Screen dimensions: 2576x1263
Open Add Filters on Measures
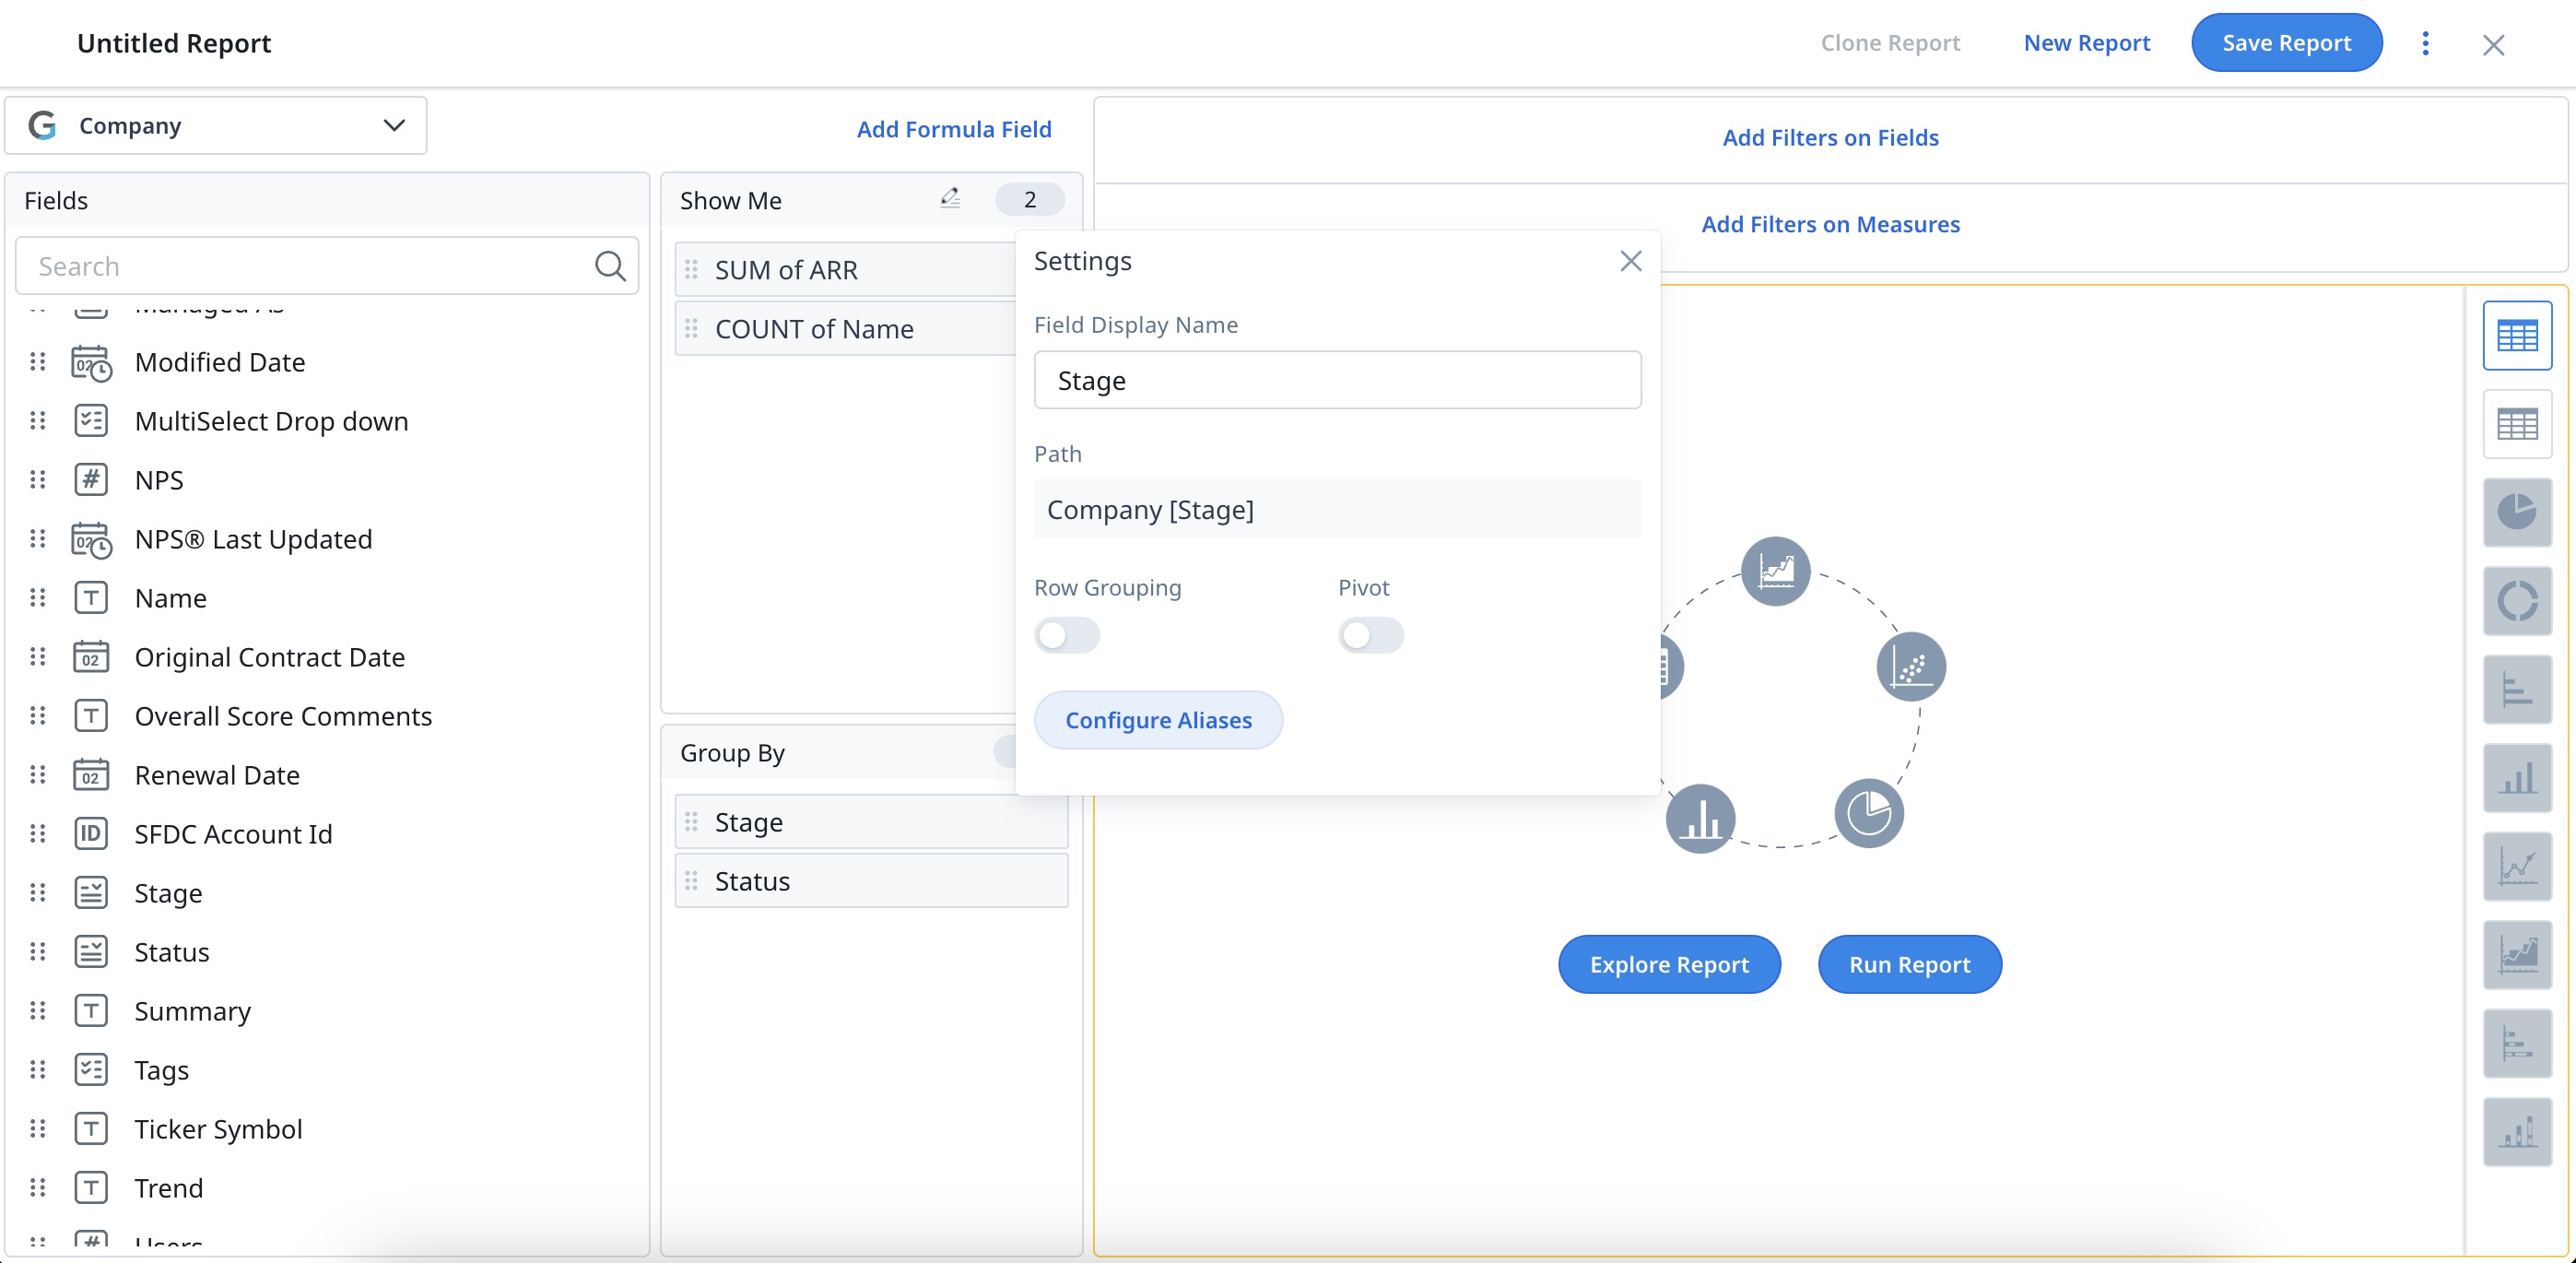pyautogui.click(x=1830, y=224)
